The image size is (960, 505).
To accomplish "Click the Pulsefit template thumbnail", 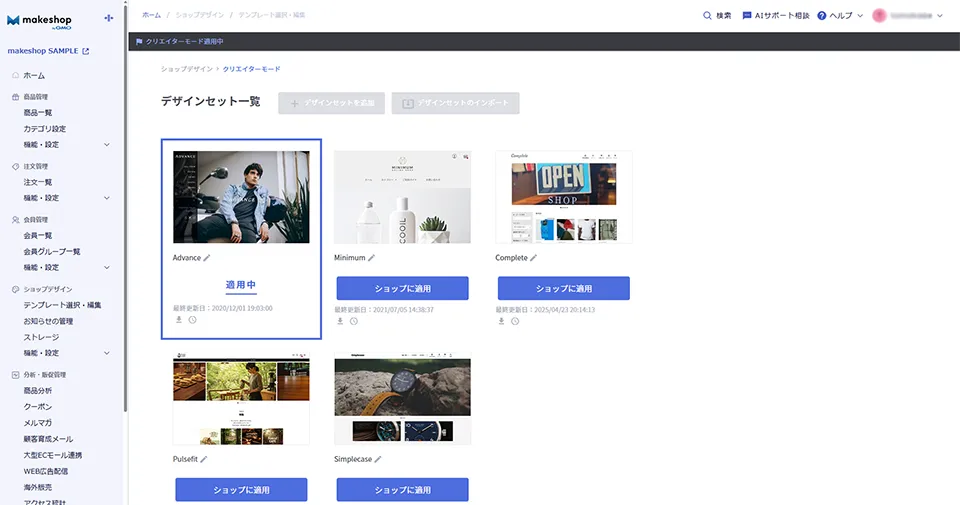I will [241, 398].
